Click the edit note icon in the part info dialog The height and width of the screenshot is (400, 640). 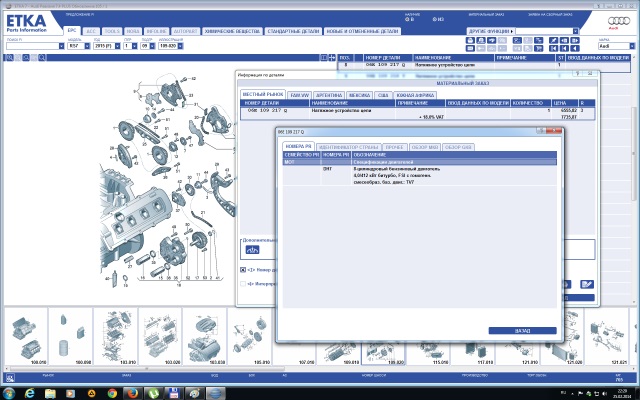click(x=587, y=284)
